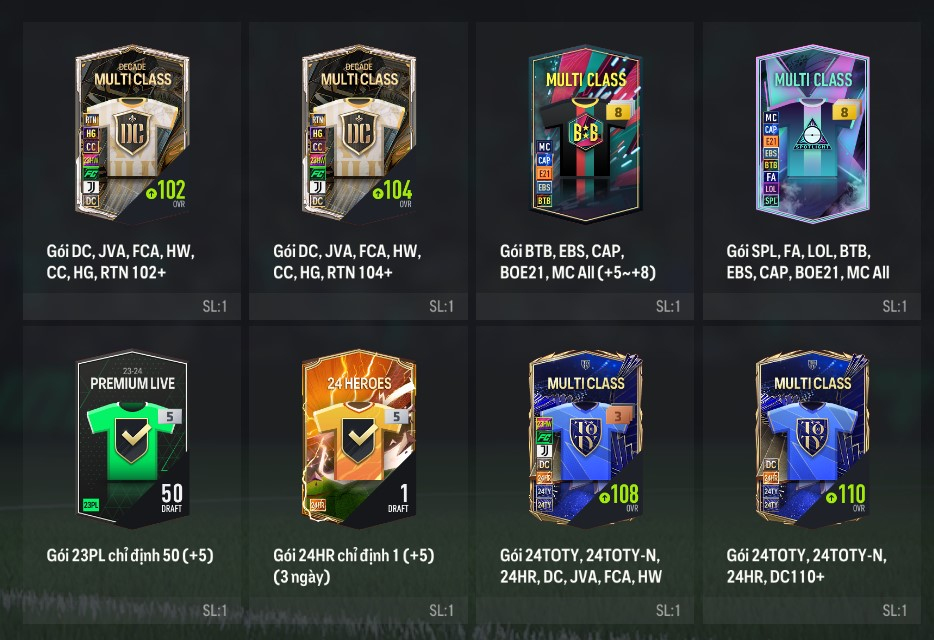The height and width of the screenshot is (640, 934).
Task: Click SL:1 quantity bar under the 24HR pack
Action: coord(359,610)
